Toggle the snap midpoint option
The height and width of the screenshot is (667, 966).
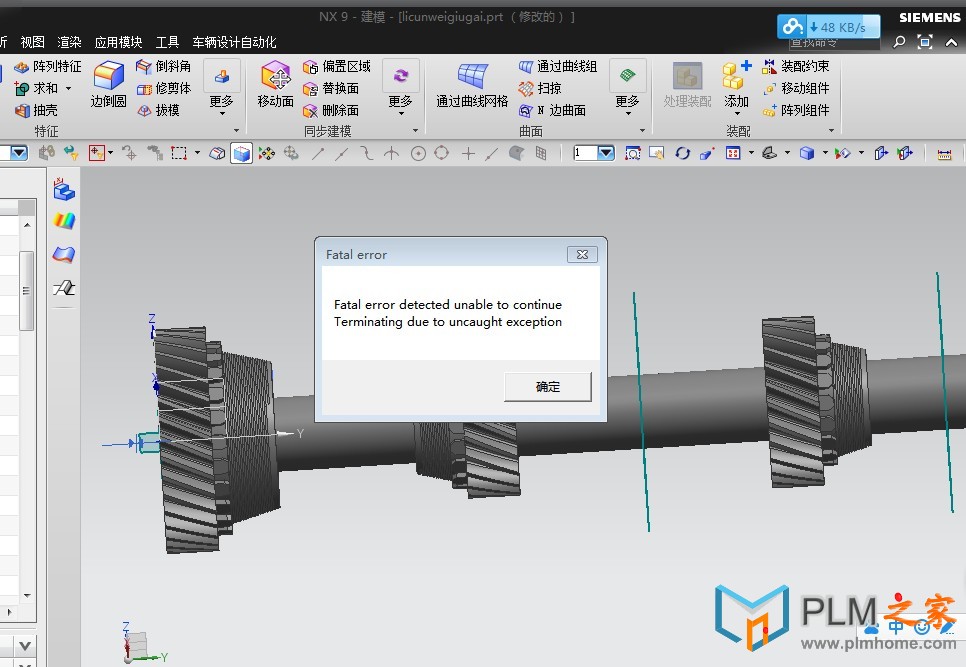342,153
